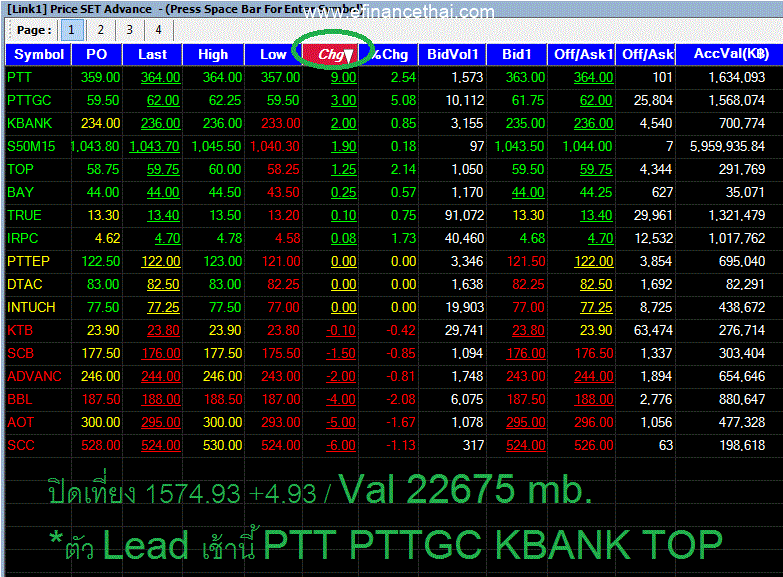
Task: Click PTTGC change value 3.00
Action: [344, 100]
